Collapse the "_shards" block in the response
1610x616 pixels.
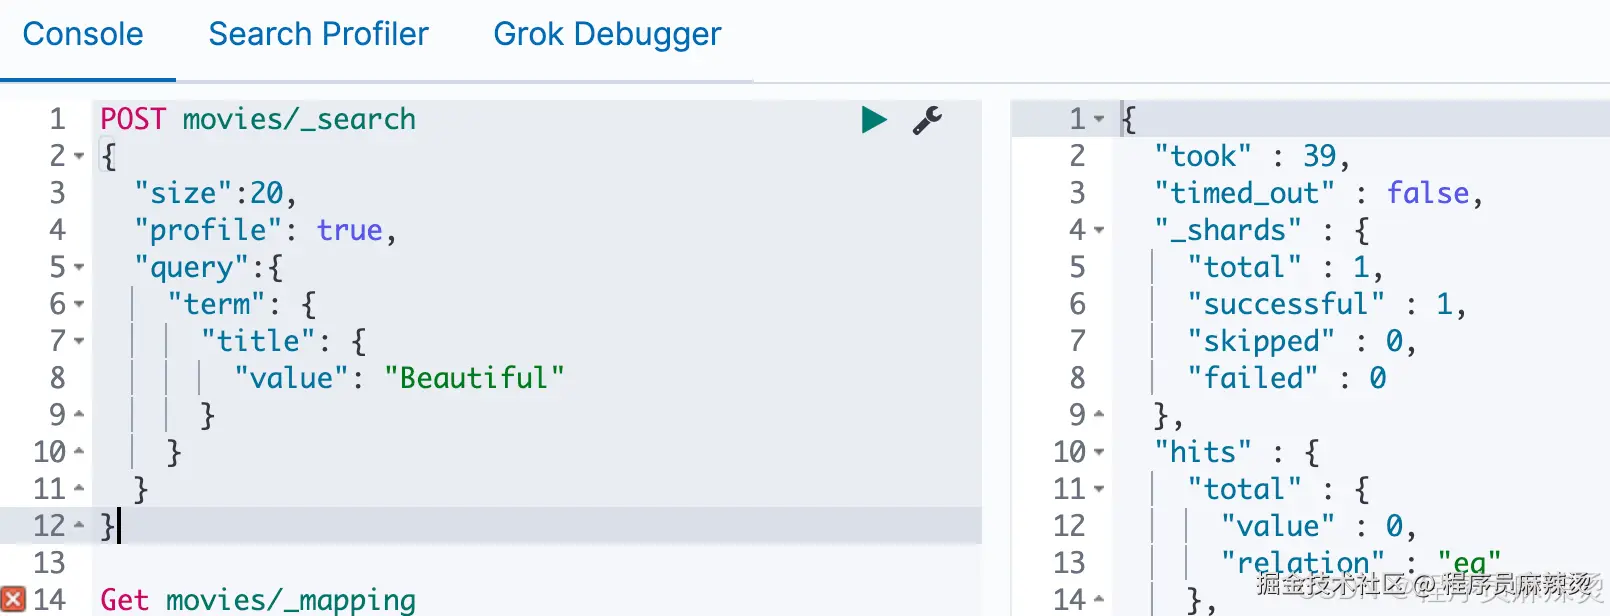pyautogui.click(x=1099, y=231)
